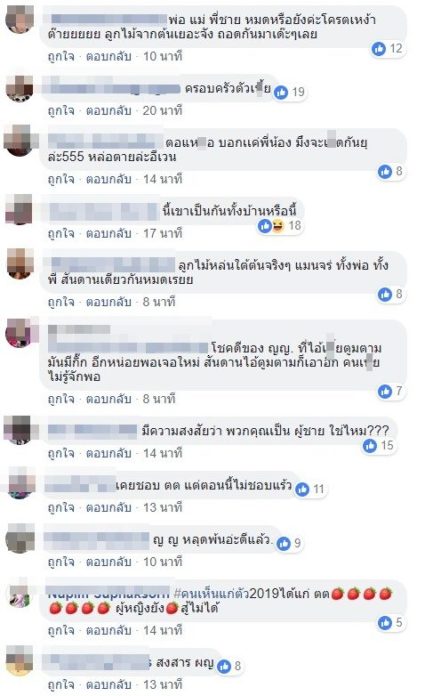433x696 pixels.
Task: Open the #คนเห็นแก่ตัว2019 hashtag link
Action: [x=212, y=593]
